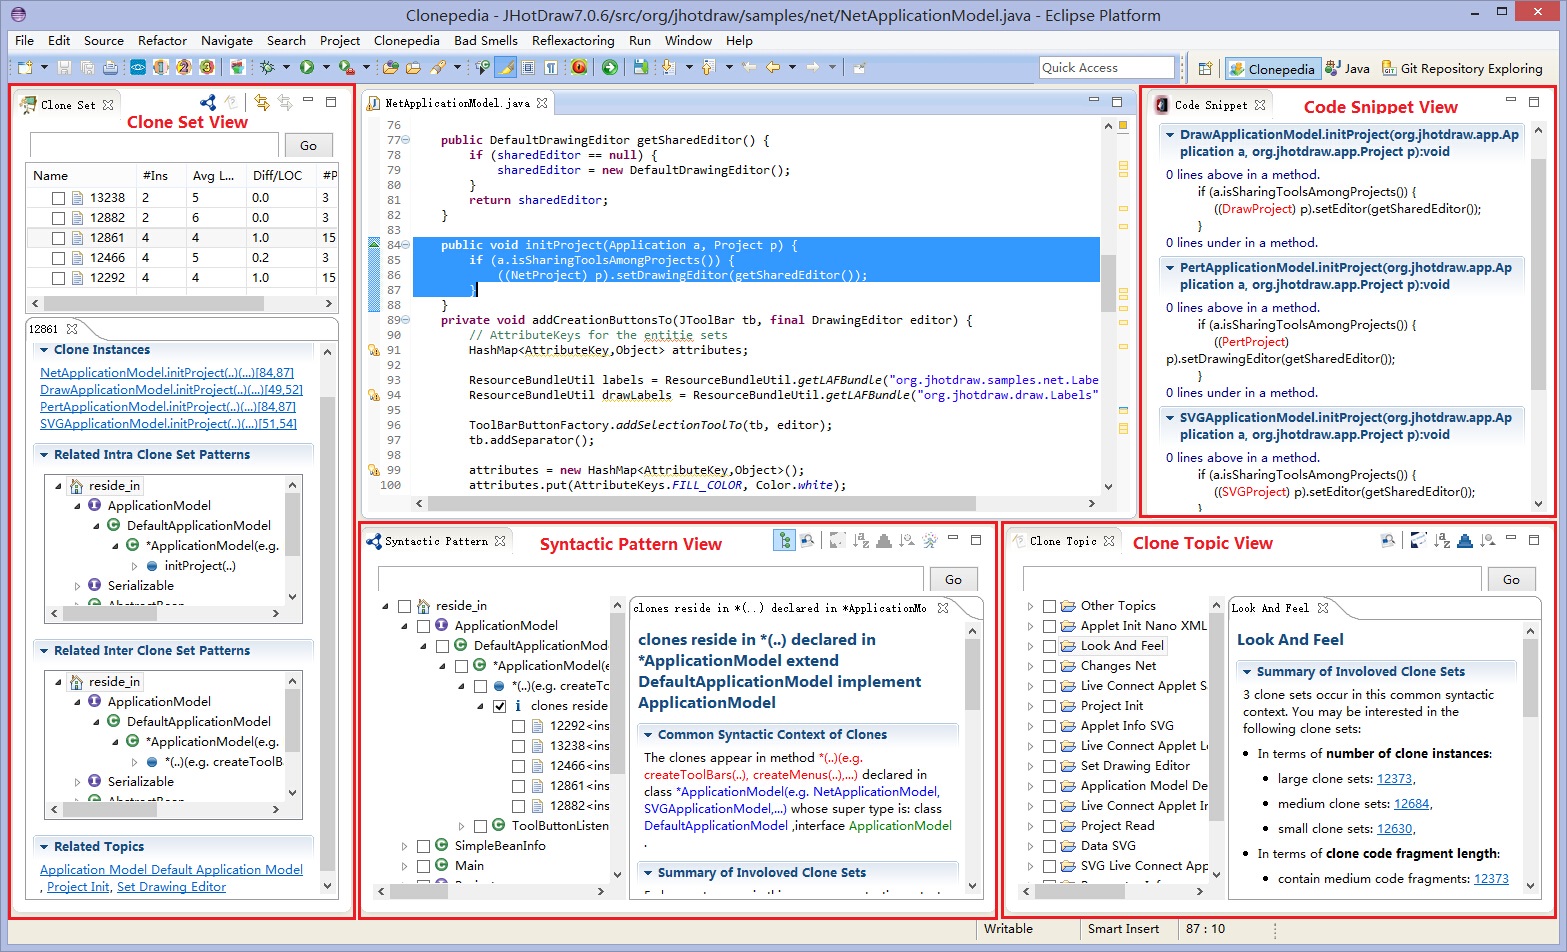Viewport: 1567px width, 952px height.
Task: Click the Quick Access field
Action: (x=1106, y=67)
